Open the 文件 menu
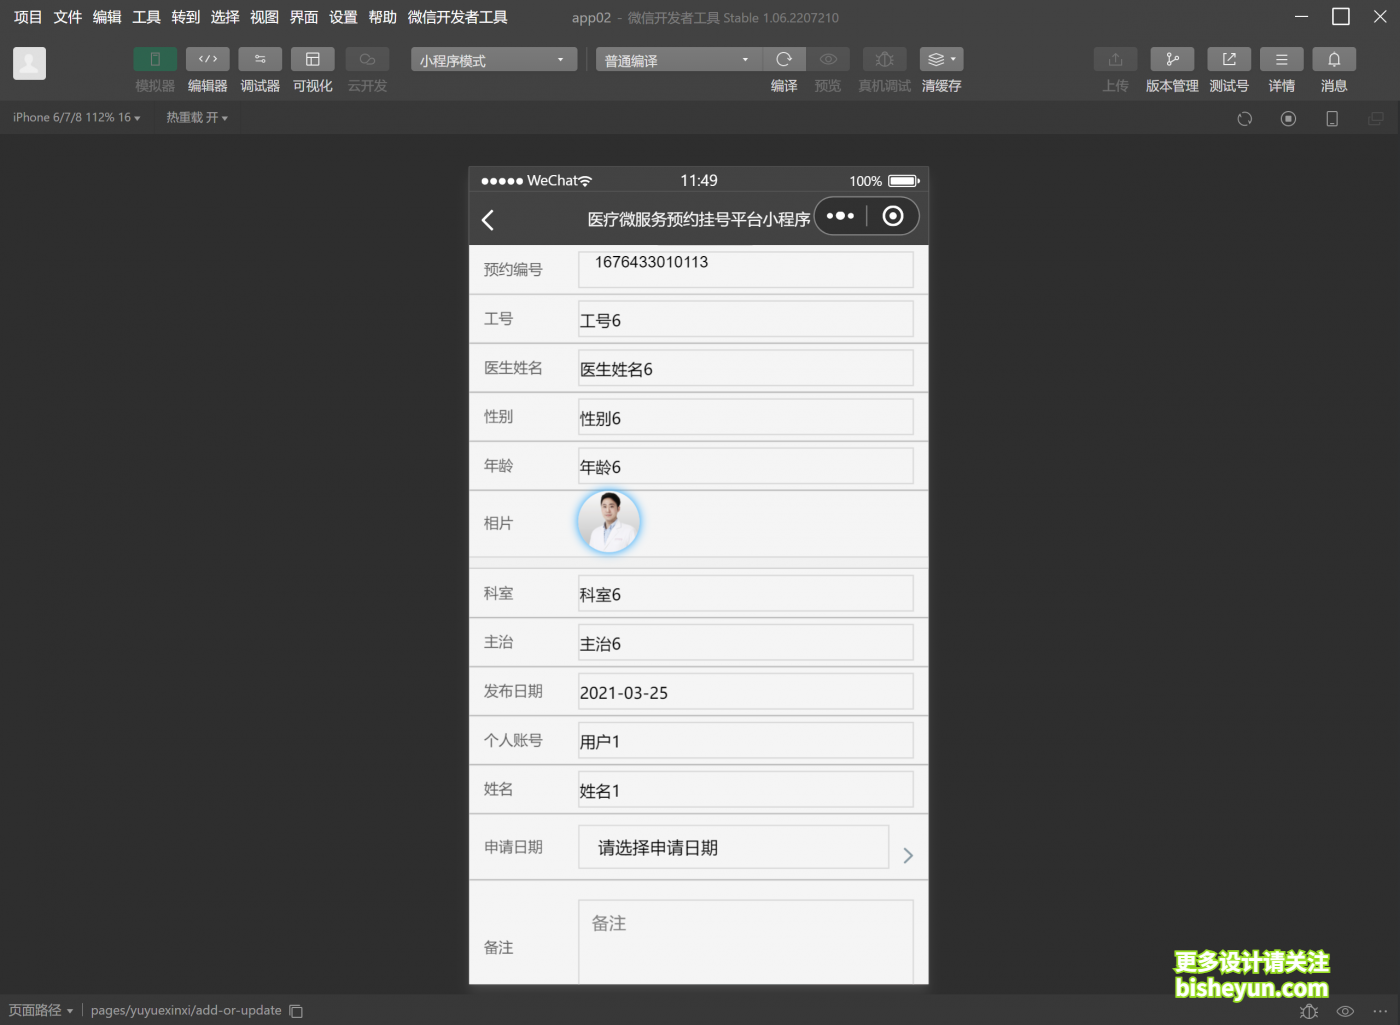Screen dimensions: 1400x1025 coord(68,17)
